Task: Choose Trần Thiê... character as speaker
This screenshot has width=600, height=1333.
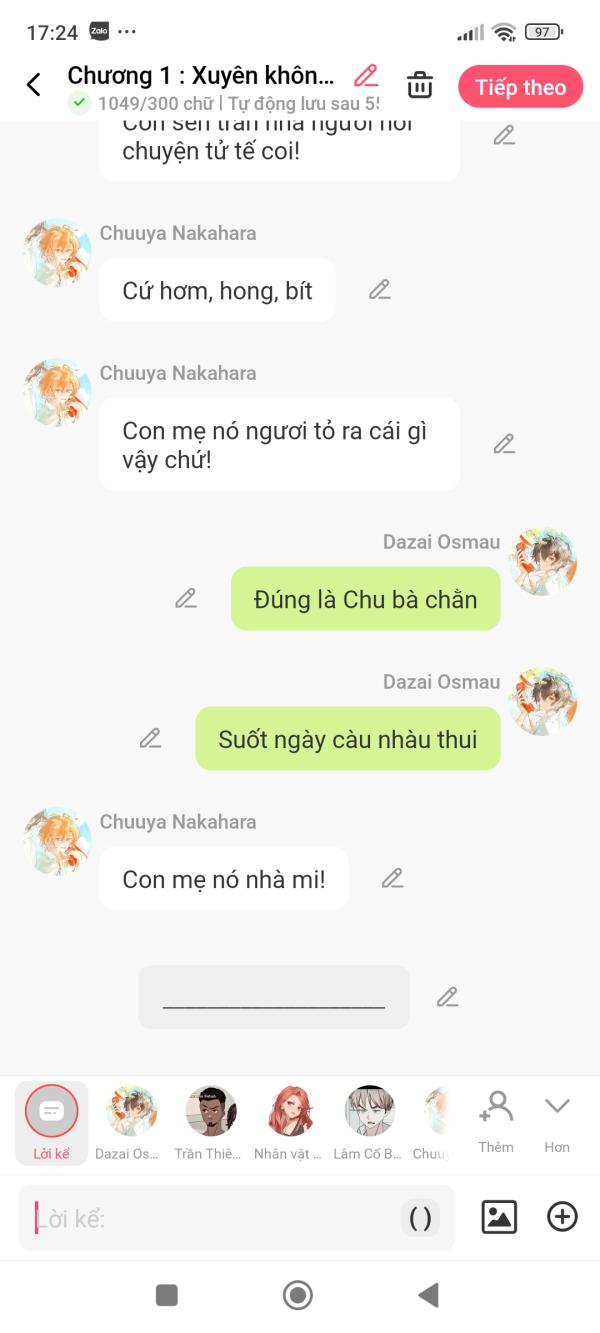Action: 211,1123
